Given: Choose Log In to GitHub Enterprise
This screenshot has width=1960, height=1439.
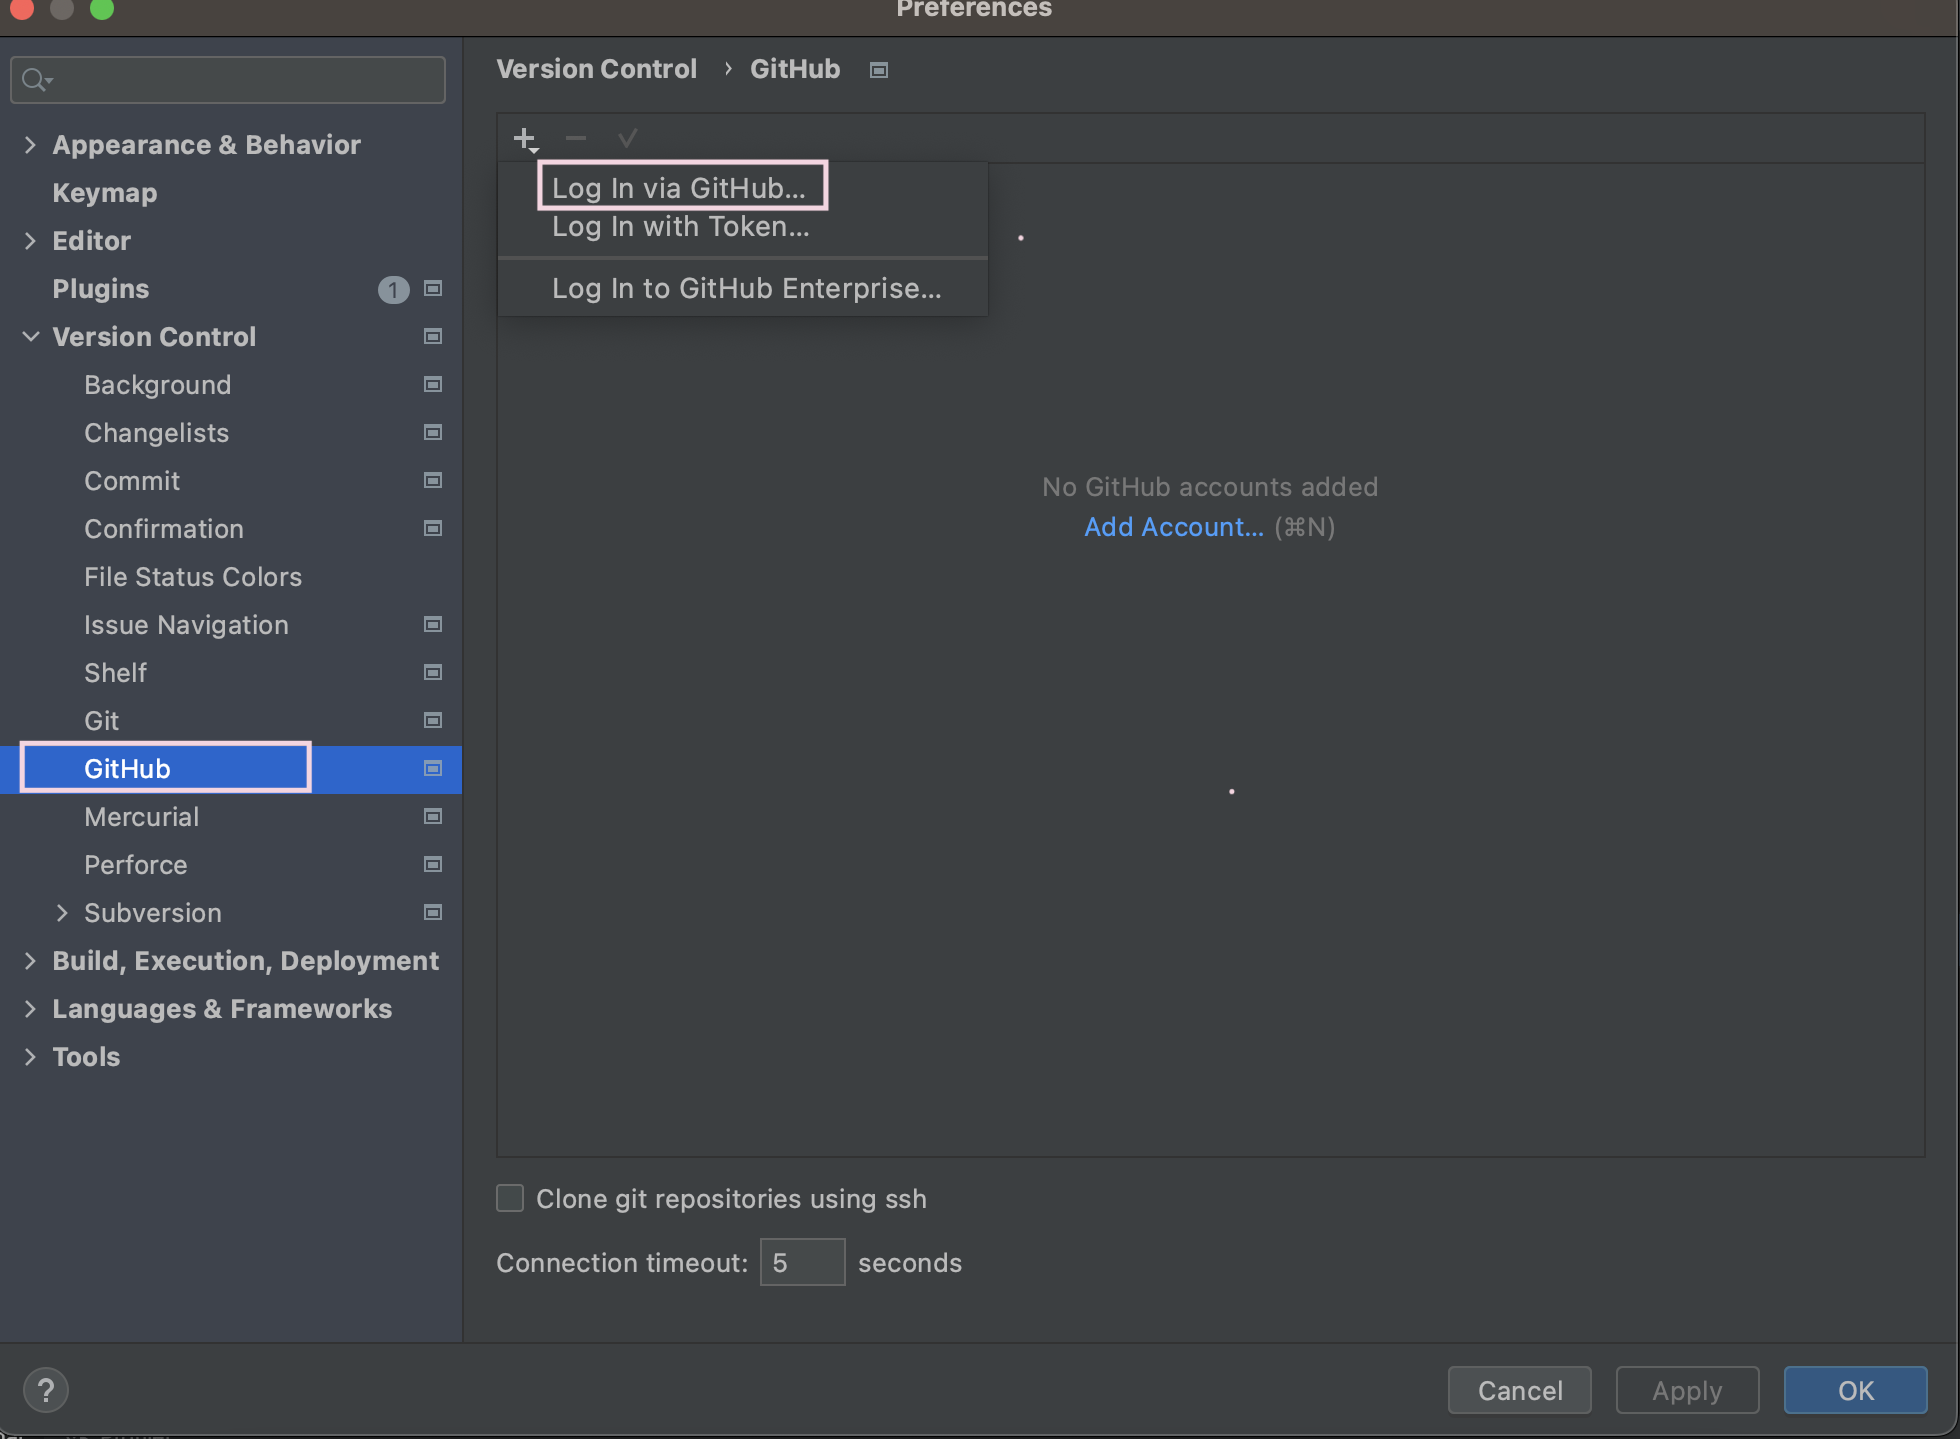Looking at the screenshot, I should click(743, 288).
